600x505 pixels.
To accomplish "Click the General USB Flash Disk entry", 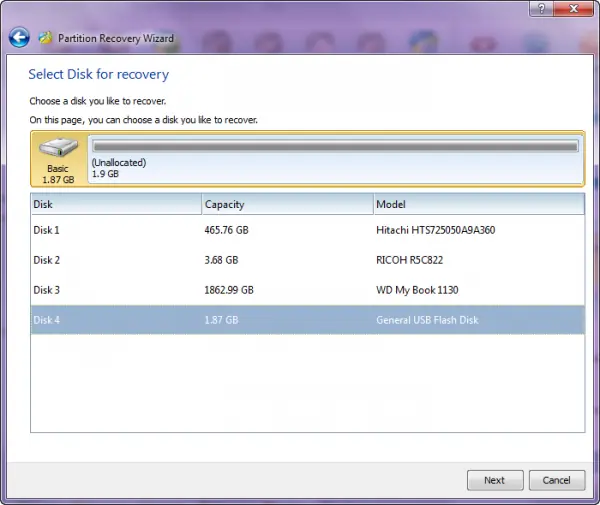I will 427,320.
